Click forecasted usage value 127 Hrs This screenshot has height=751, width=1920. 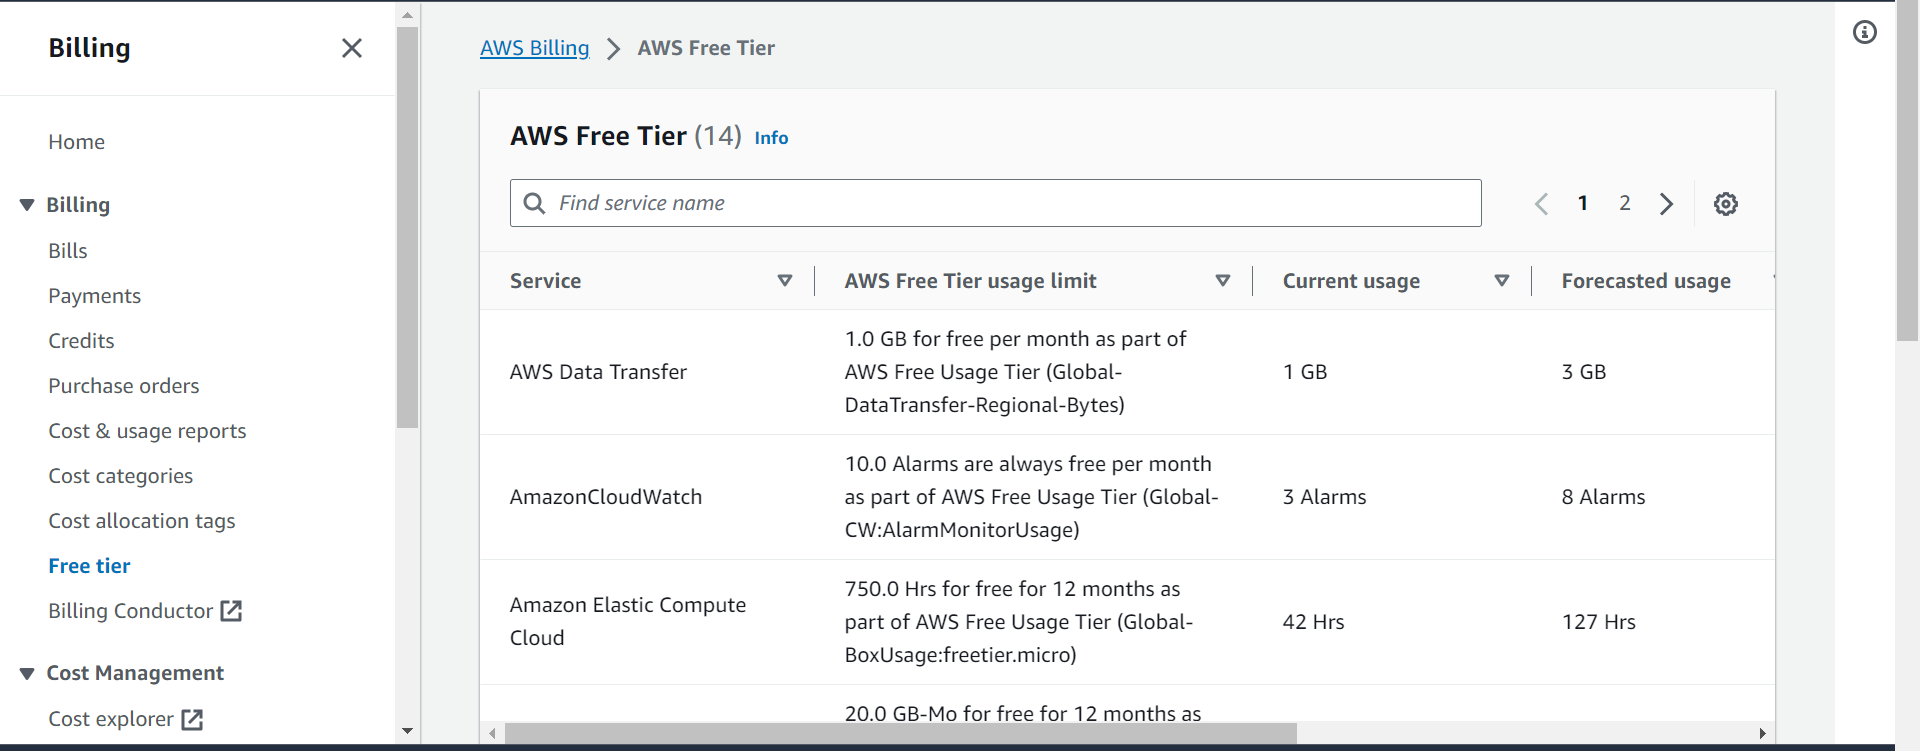tap(1599, 622)
